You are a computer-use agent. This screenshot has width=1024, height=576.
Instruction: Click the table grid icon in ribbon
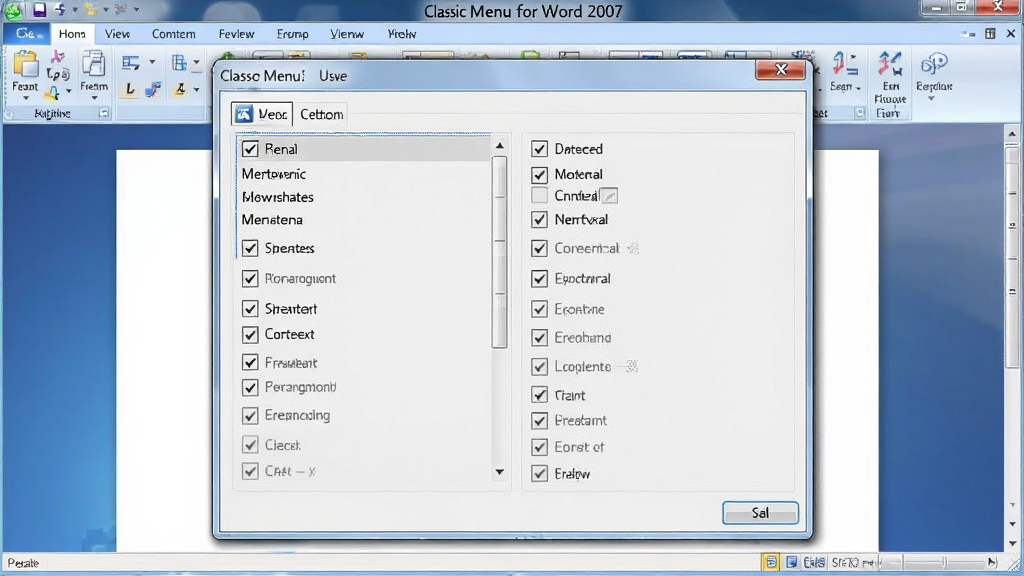pyautogui.click(x=179, y=63)
